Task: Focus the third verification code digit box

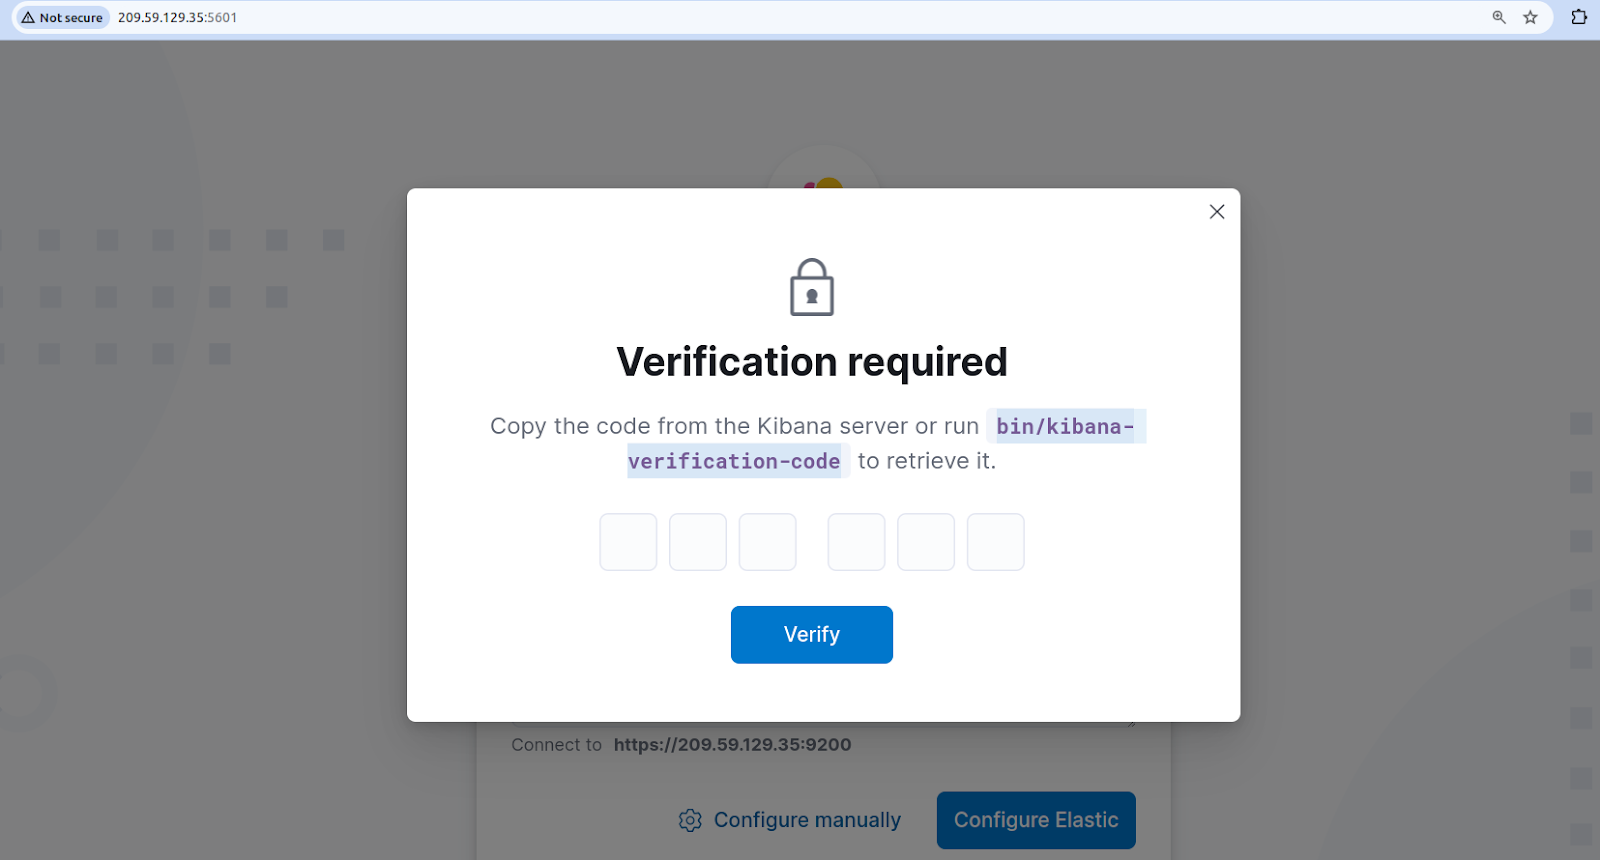Action: (767, 542)
